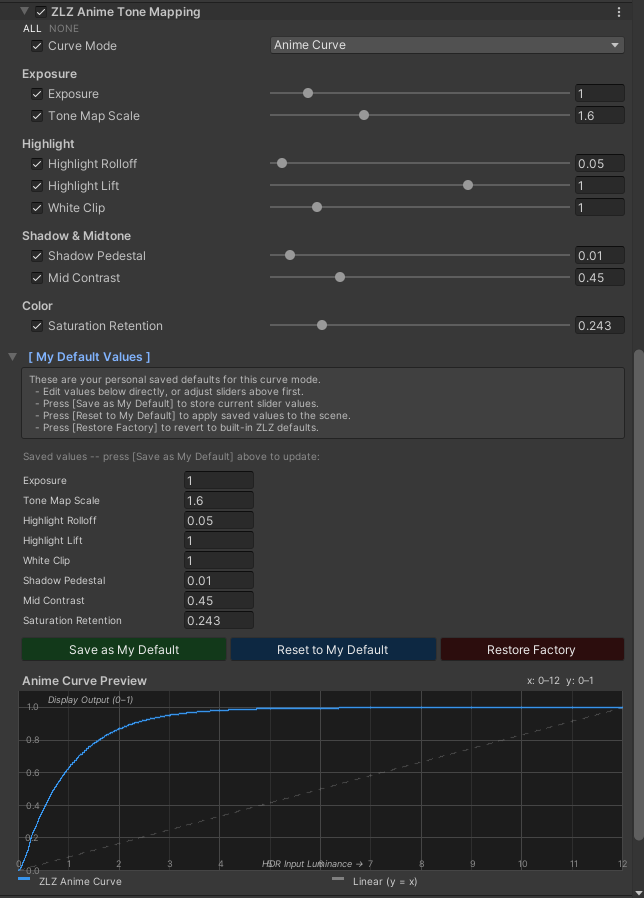Click the saved Exposure default field
This screenshot has width=644, height=898.
[219, 480]
